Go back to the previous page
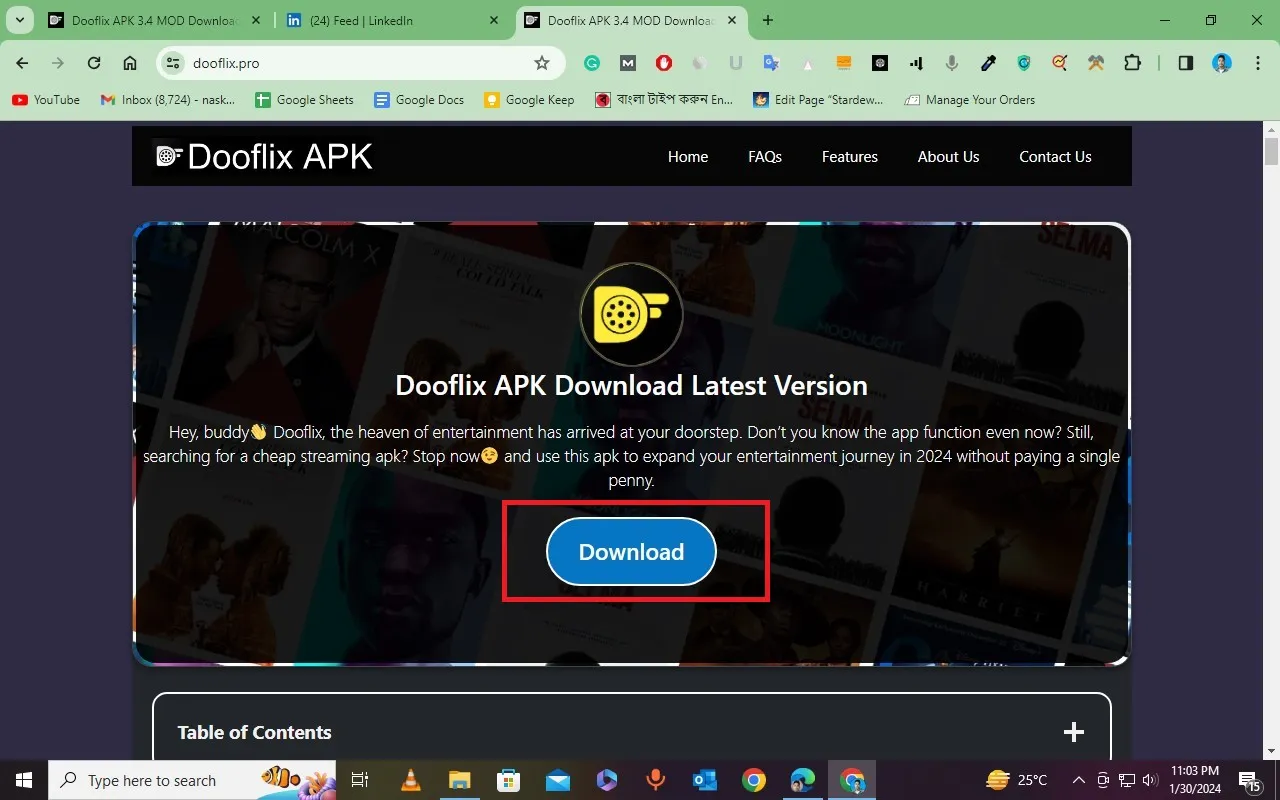Screen dimensions: 1280x800 pyautogui.click(x=22, y=63)
